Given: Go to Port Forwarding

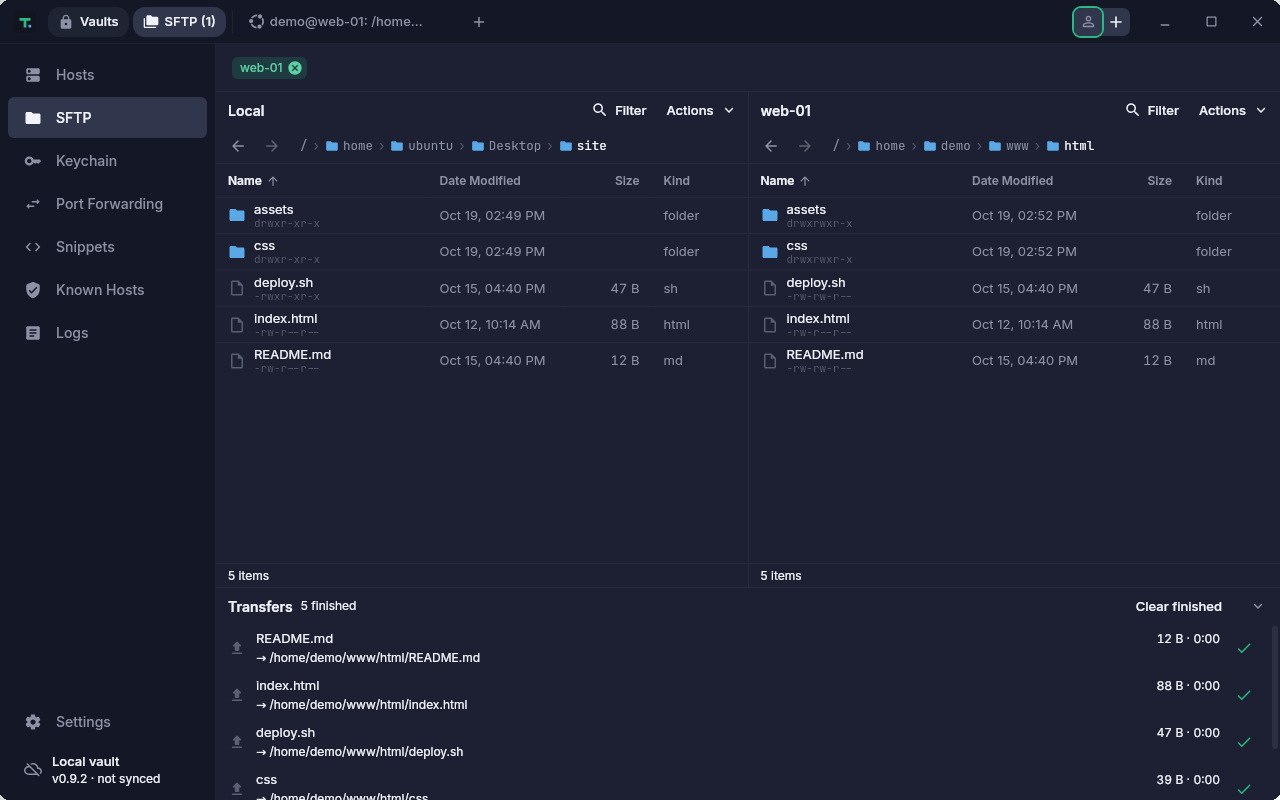Looking at the screenshot, I should click(x=107, y=204).
